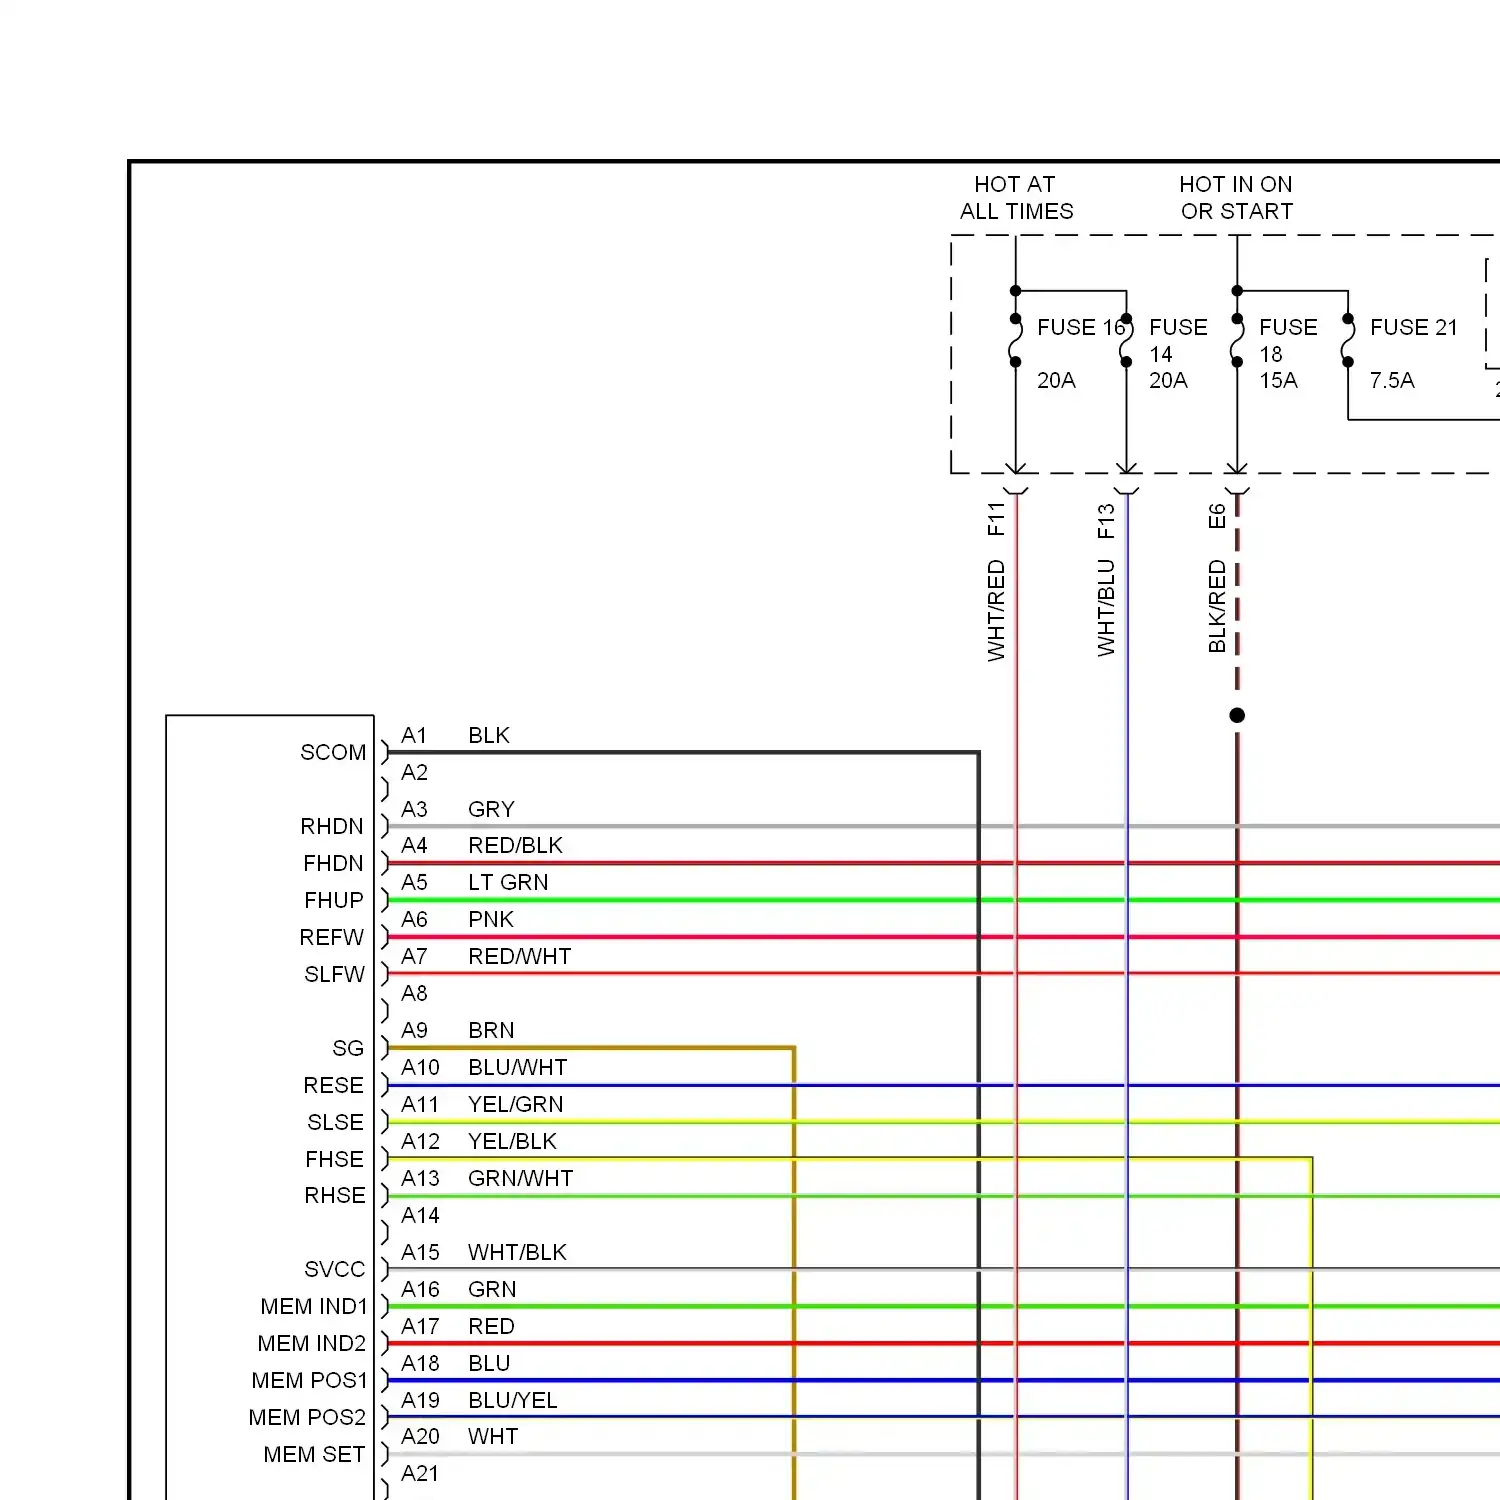This screenshot has height=1500, width=1500.
Task: Select terminal A21 label
Action: 420,1473
